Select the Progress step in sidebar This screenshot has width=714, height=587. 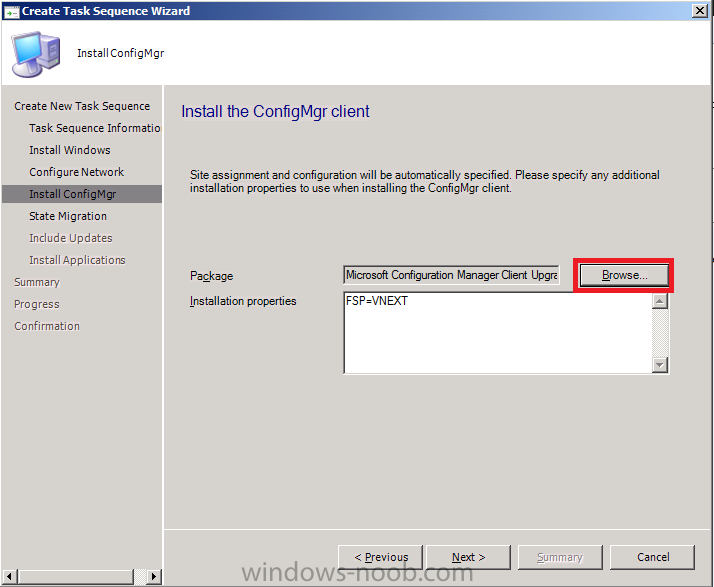click(x=36, y=304)
